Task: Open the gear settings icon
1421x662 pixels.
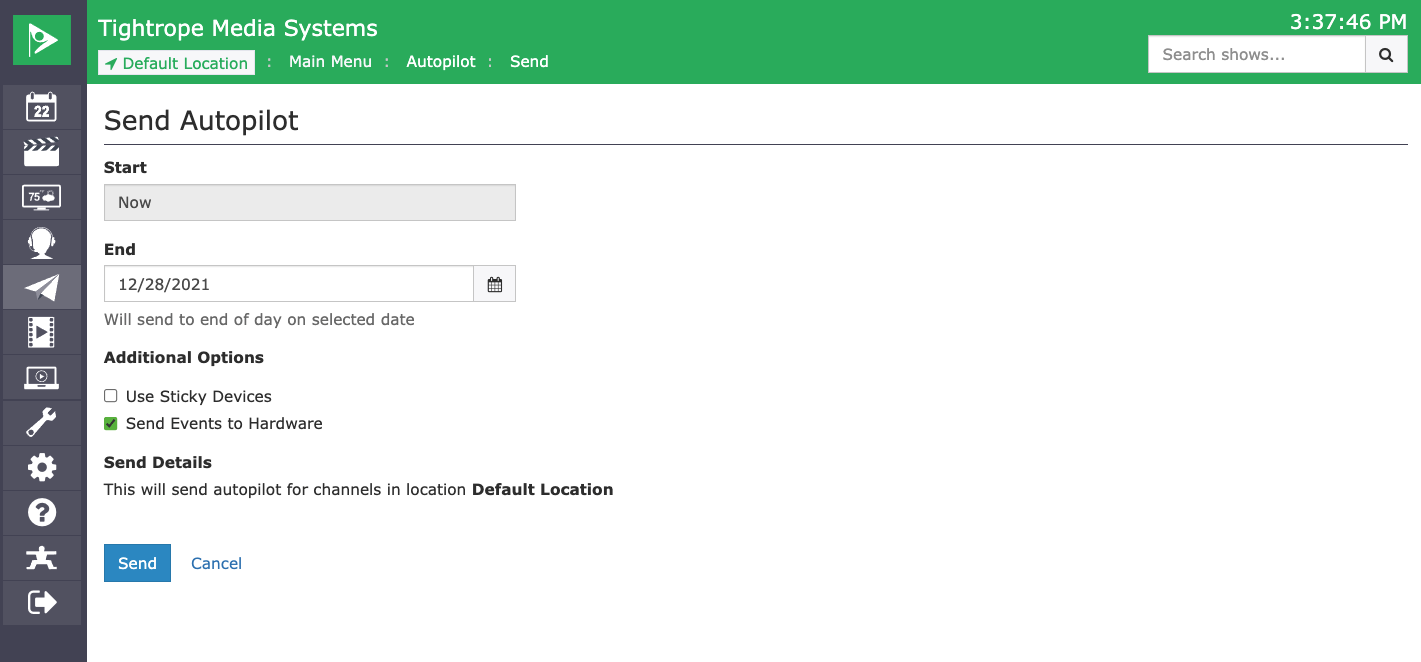Action: pyautogui.click(x=42, y=467)
